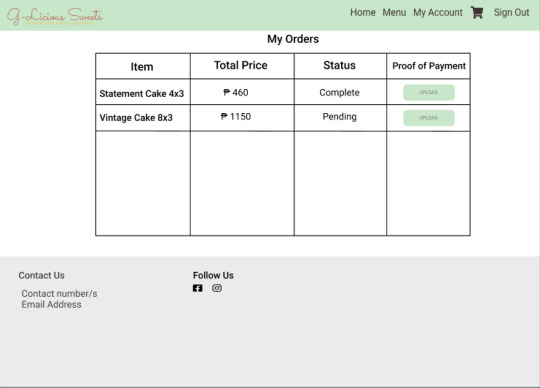Sign Out of the account
Viewport: 540px width, 388px height.
pos(511,12)
